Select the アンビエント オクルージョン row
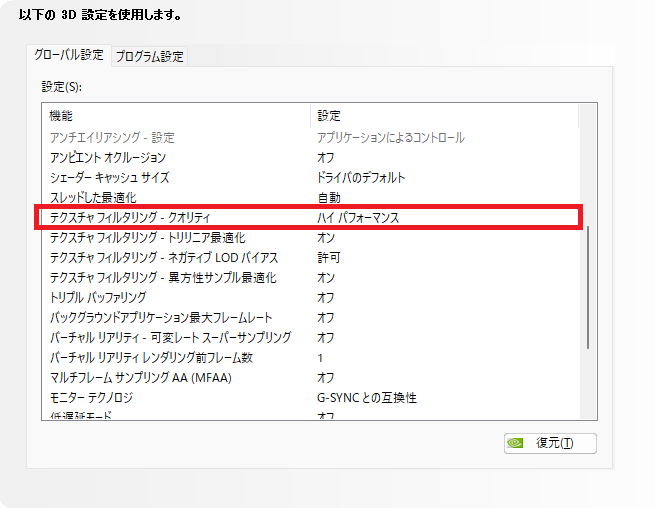Screen dimensions: 655x508 tap(311, 157)
